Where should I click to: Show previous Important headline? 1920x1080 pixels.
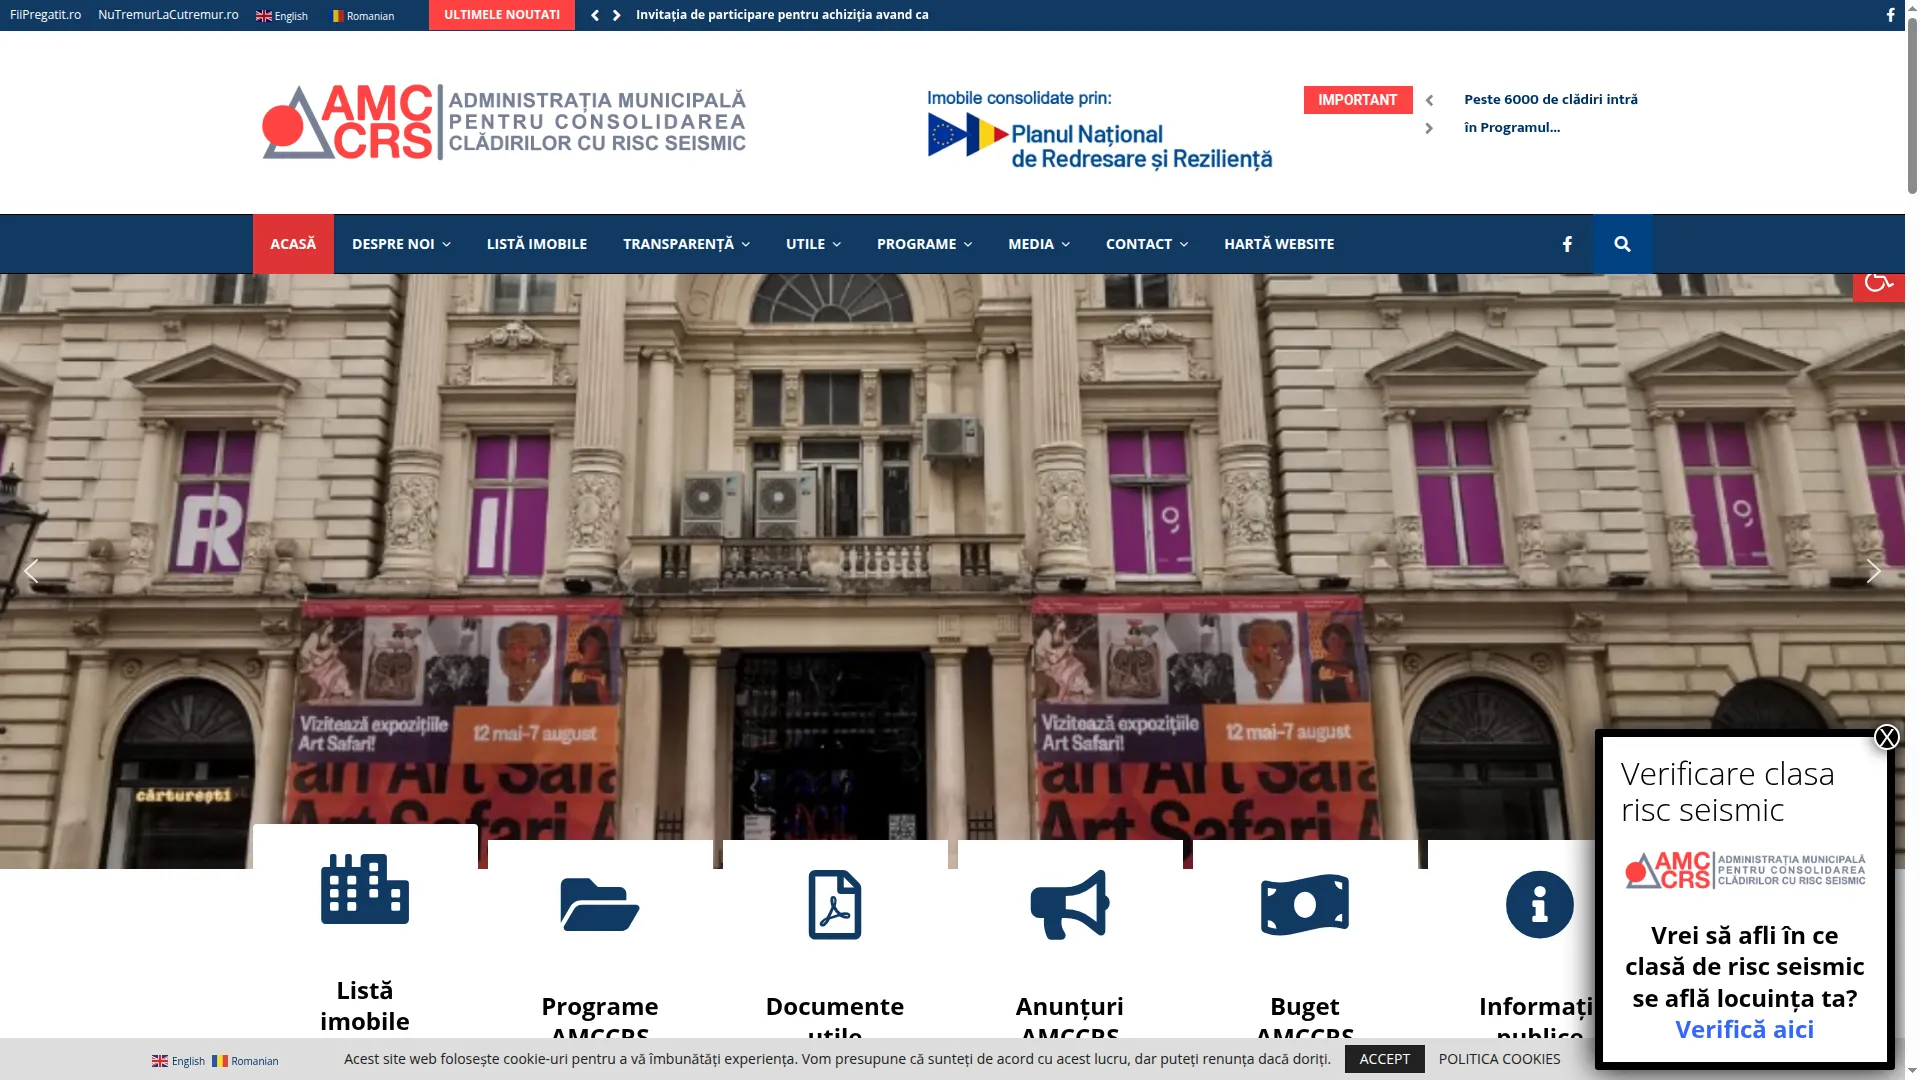1429,100
